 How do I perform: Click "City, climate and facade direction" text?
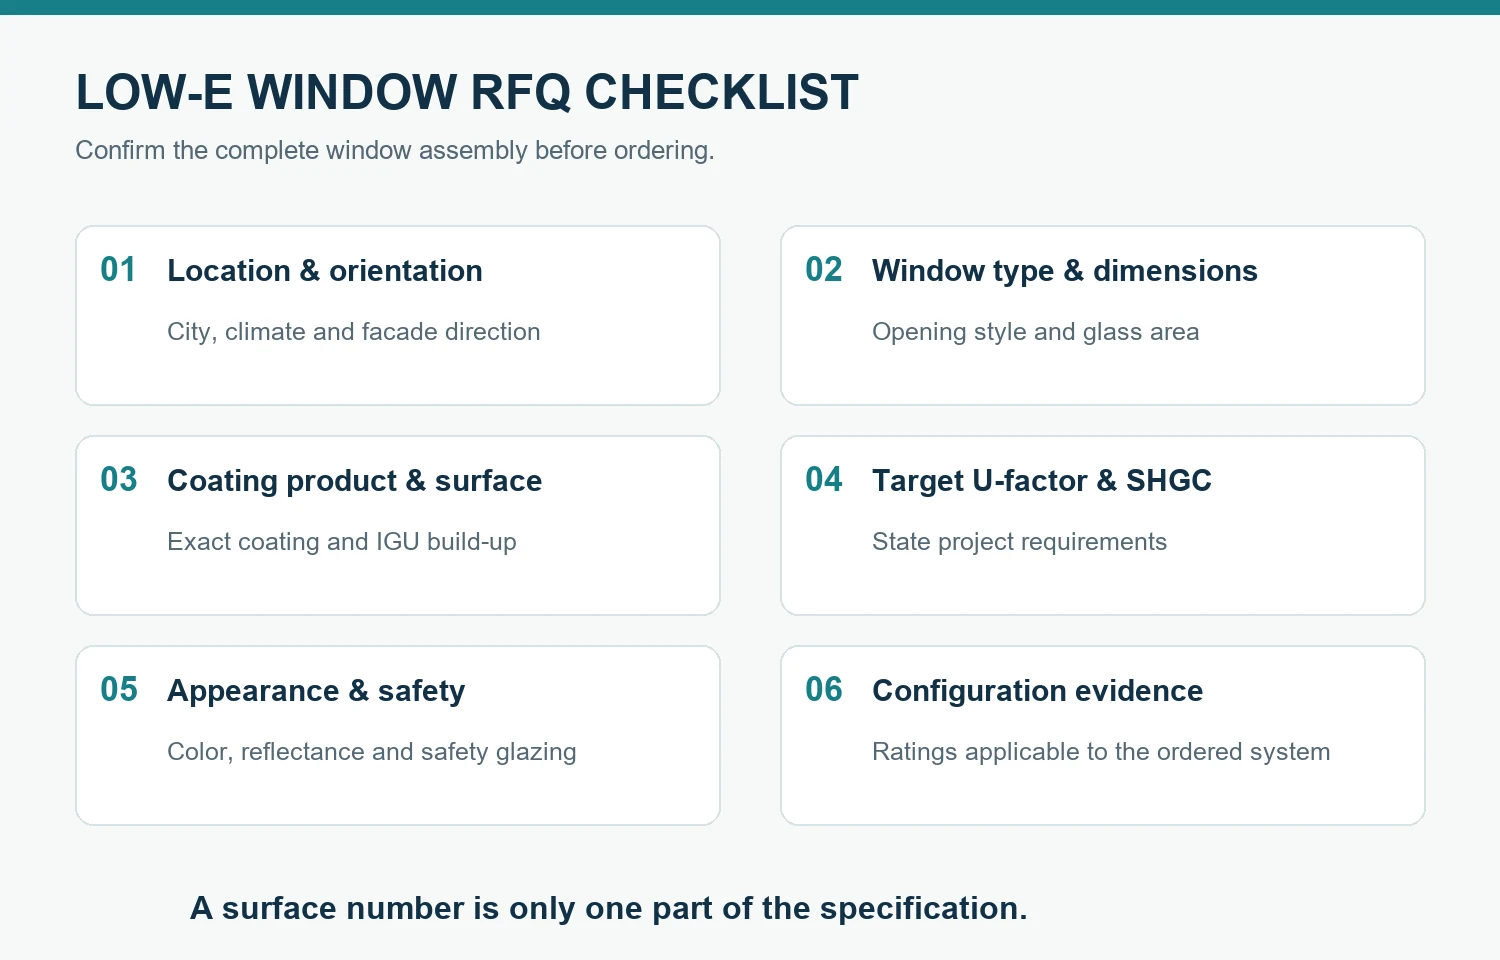(353, 332)
